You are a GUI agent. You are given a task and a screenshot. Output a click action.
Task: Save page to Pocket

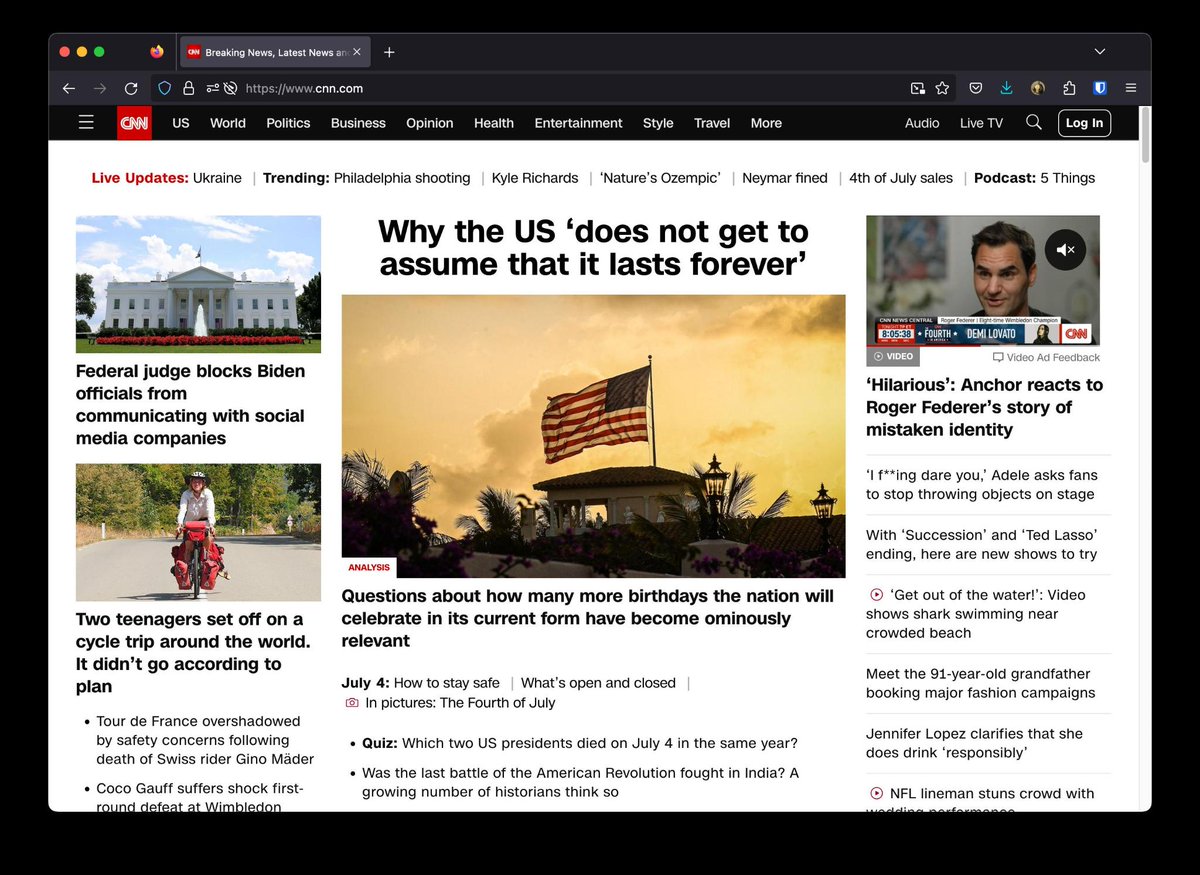pos(976,88)
